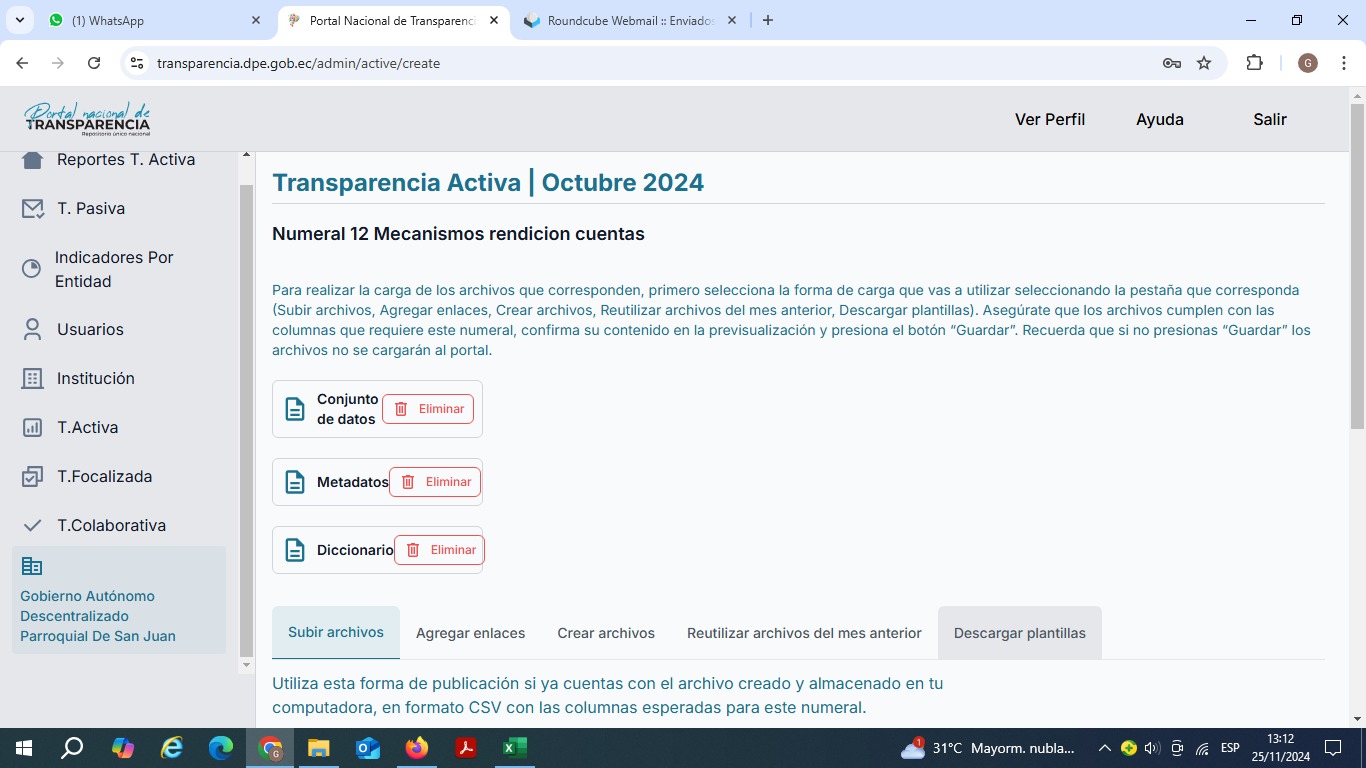Eliminate the Conjunto de datos file
This screenshot has width=1366, height=768.
428,409
